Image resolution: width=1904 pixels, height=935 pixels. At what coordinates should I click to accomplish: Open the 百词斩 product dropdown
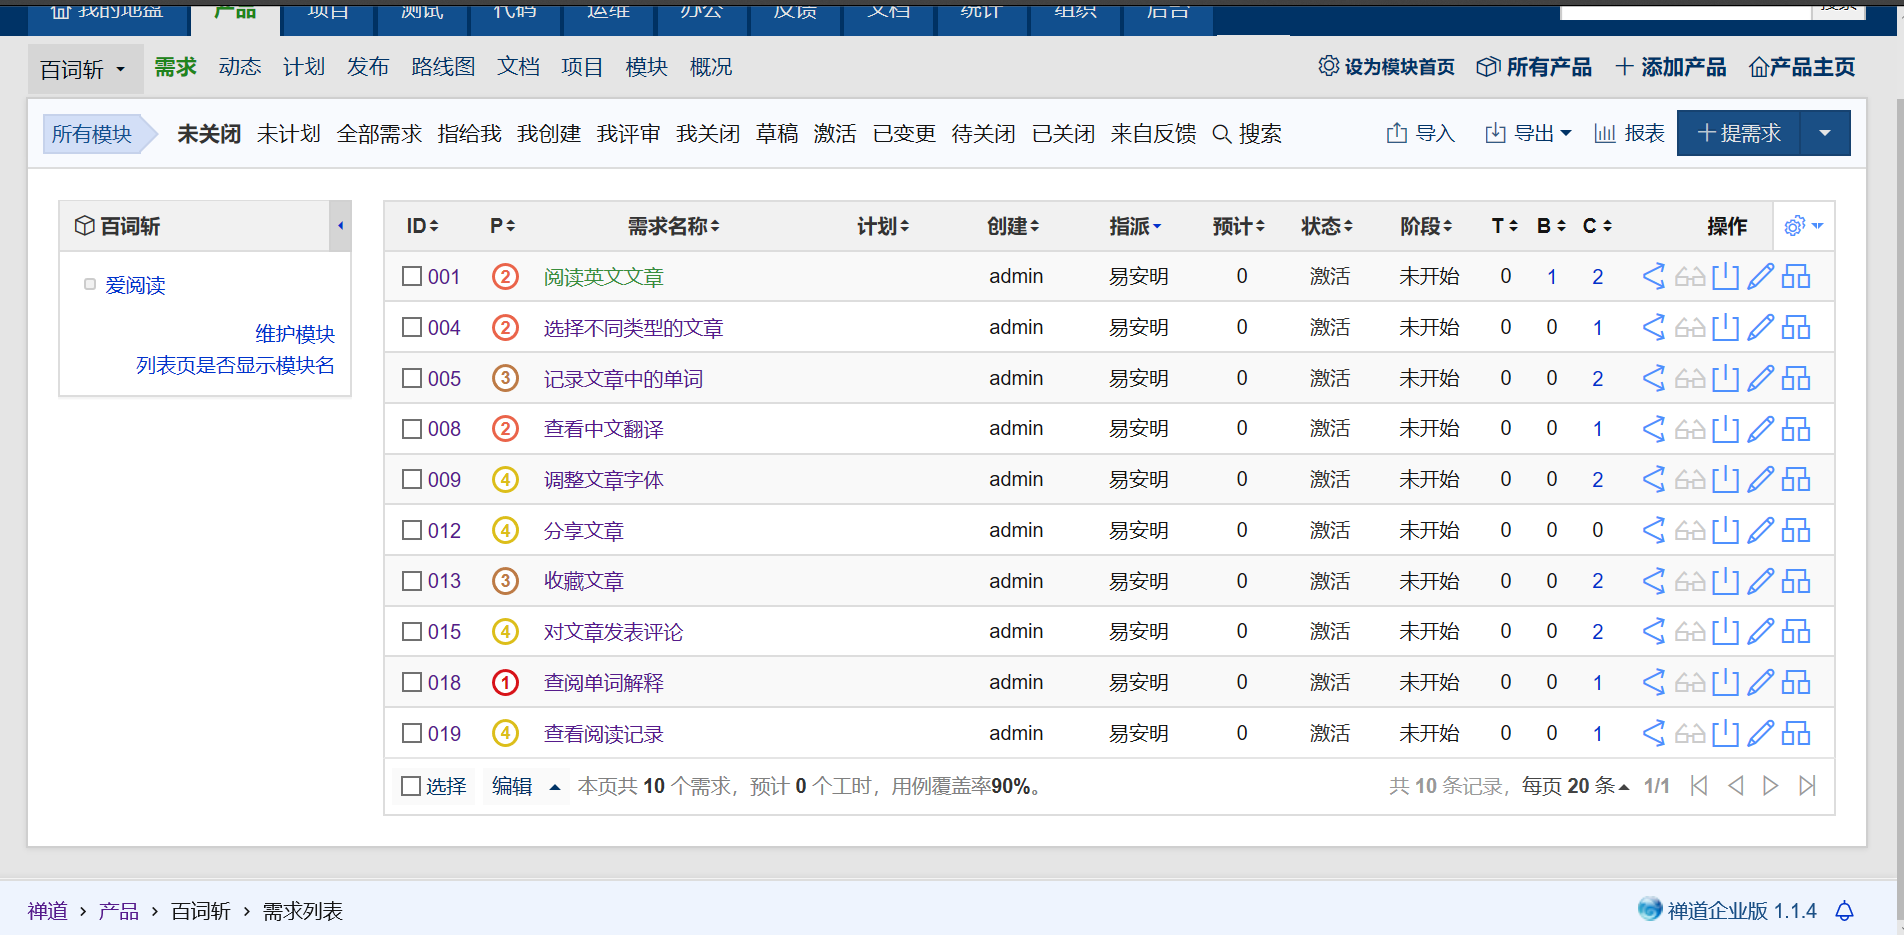[x=84, y=70]
